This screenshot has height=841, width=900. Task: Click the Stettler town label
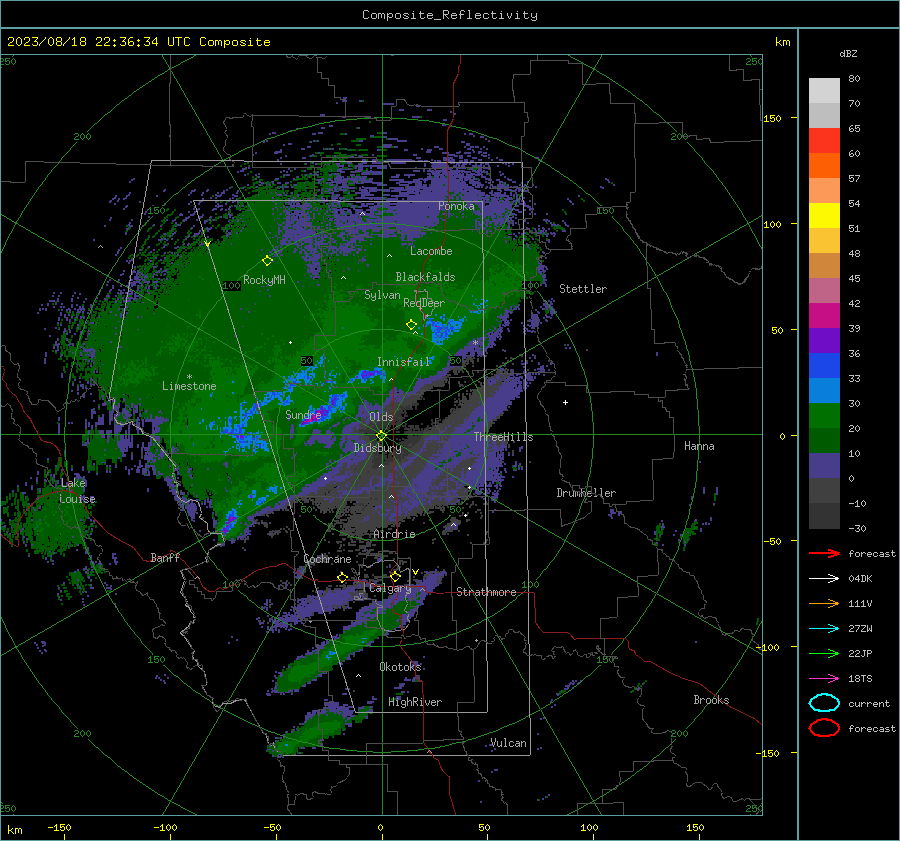pyautogui.click(x=583, y=289)
